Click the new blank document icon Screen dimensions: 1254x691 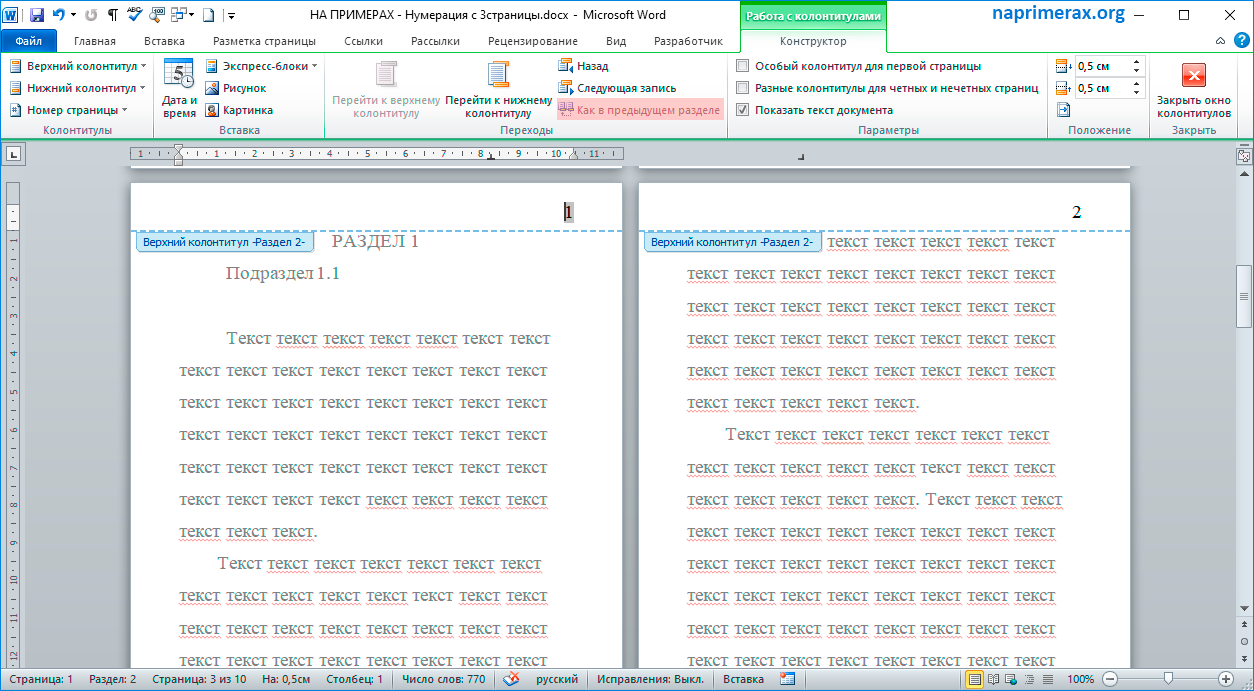[x=208, y=15]
